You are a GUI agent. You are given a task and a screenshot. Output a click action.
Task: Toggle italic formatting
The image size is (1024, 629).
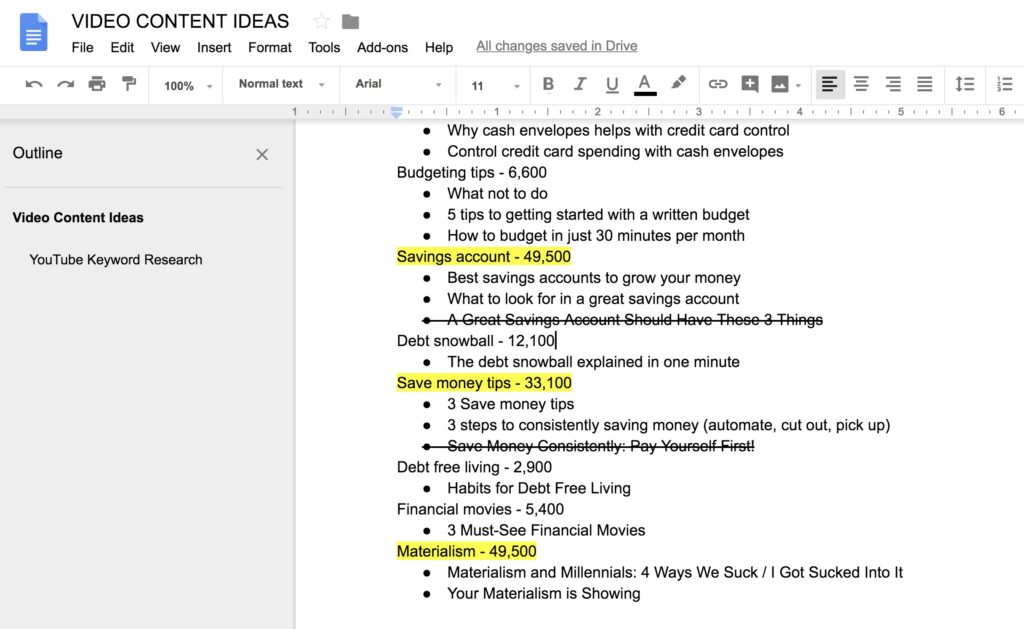point(580,84)
